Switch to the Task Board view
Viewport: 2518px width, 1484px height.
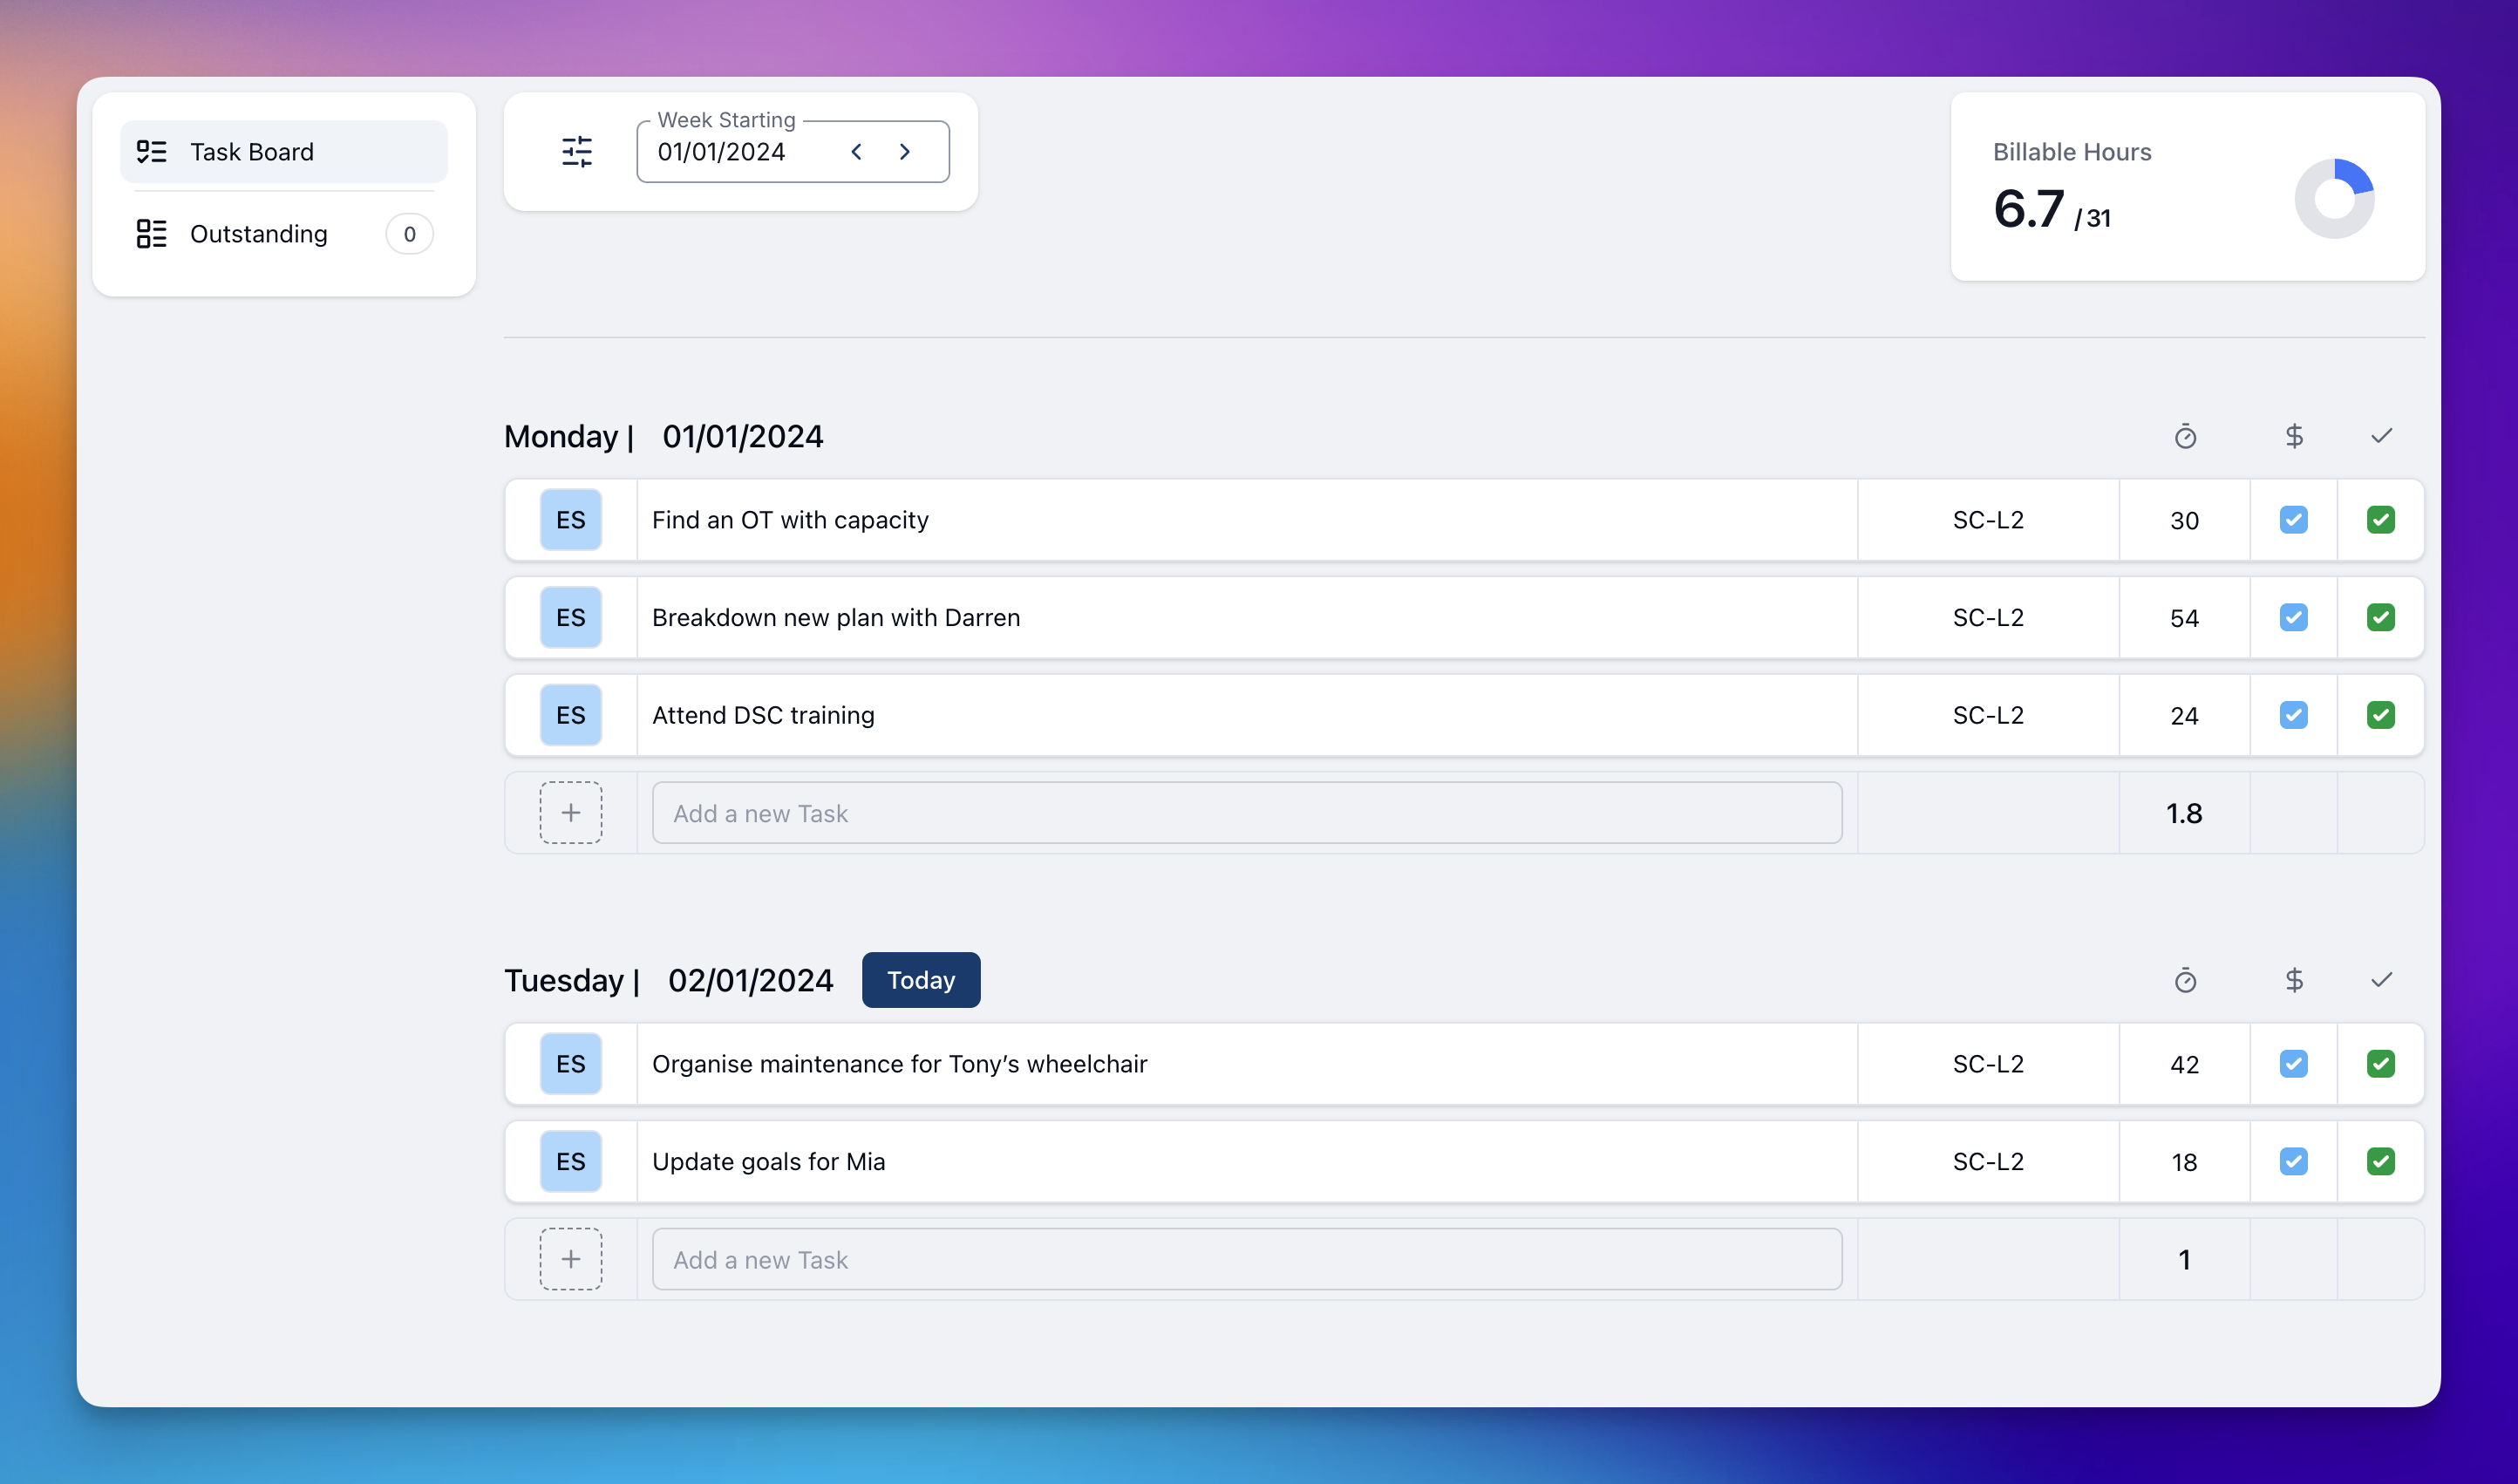[252, 151]
